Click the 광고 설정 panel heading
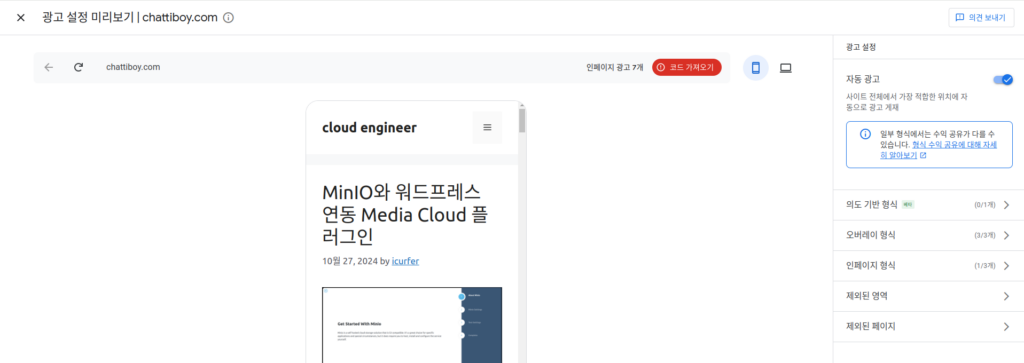 point(861,48)
